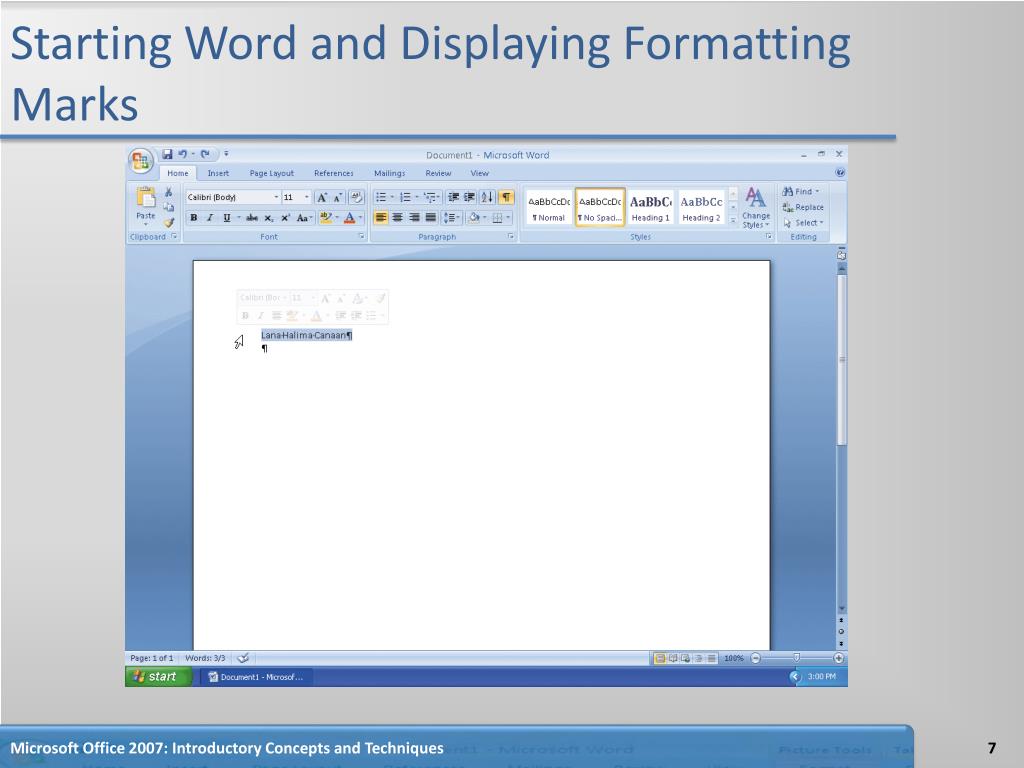The image size is (1024, 768).
Task: Clear formatting from selected text
Action: [x=357, y=197]
